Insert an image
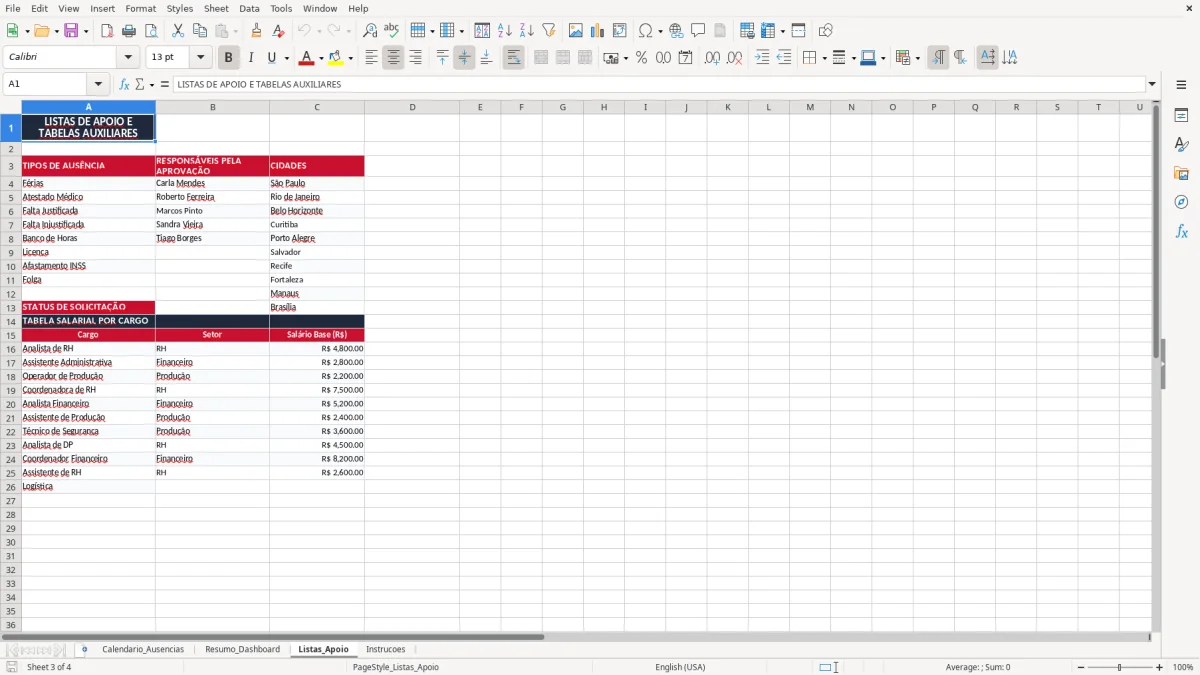Viewport: 1200px width, 675px height. coord(576,31)
